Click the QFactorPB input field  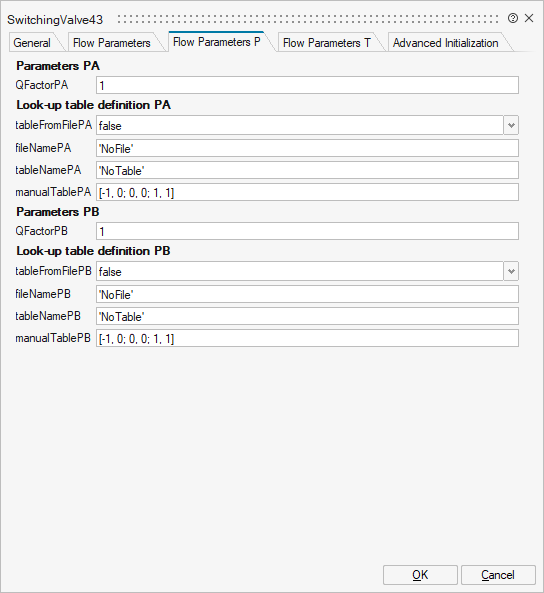tap(307, 231)
